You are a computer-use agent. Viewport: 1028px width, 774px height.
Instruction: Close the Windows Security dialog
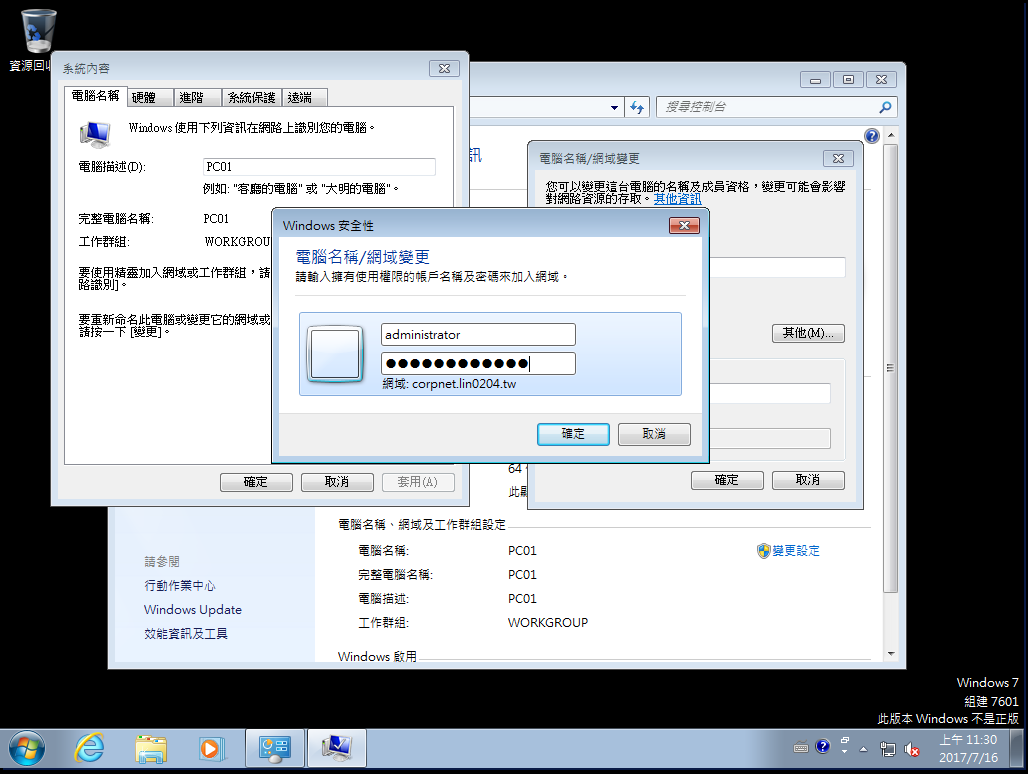point(684,225)
